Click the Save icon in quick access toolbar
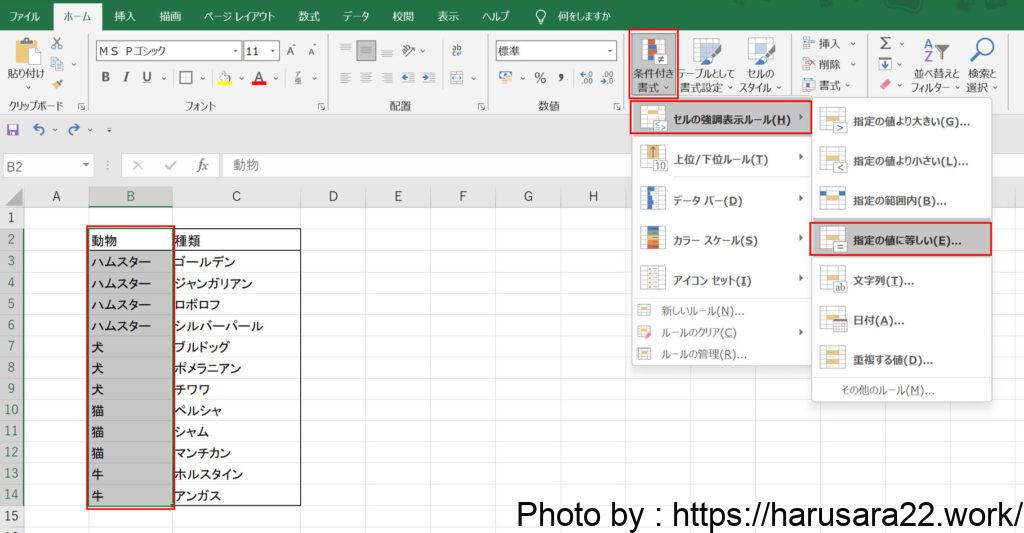The image size is (1024, 533). (13, 129)
